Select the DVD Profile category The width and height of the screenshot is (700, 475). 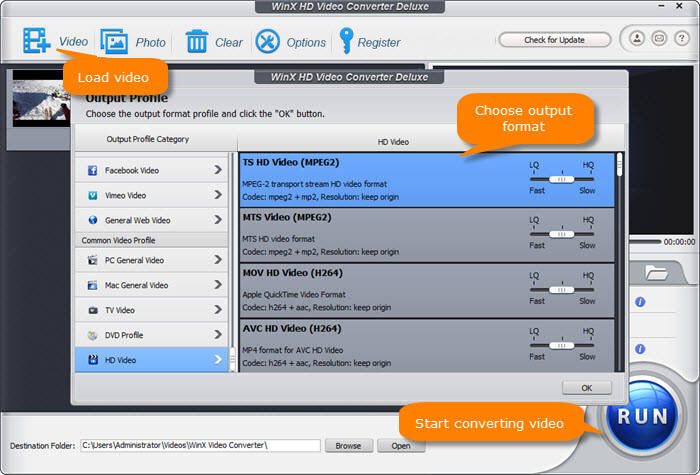click(x=151, y=335)
